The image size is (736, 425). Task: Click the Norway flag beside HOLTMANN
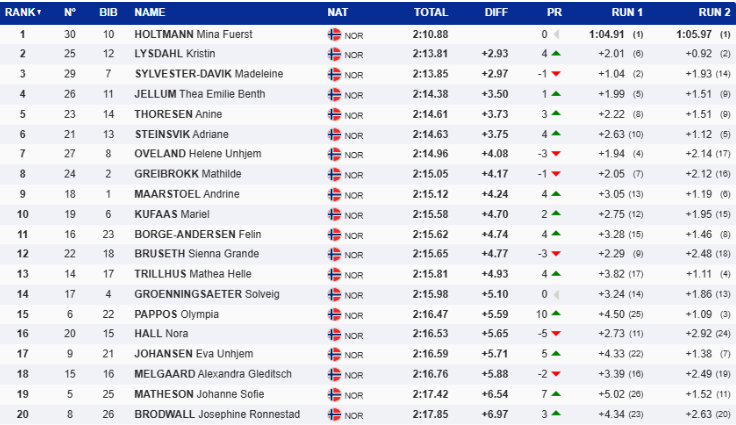[334, 34]
